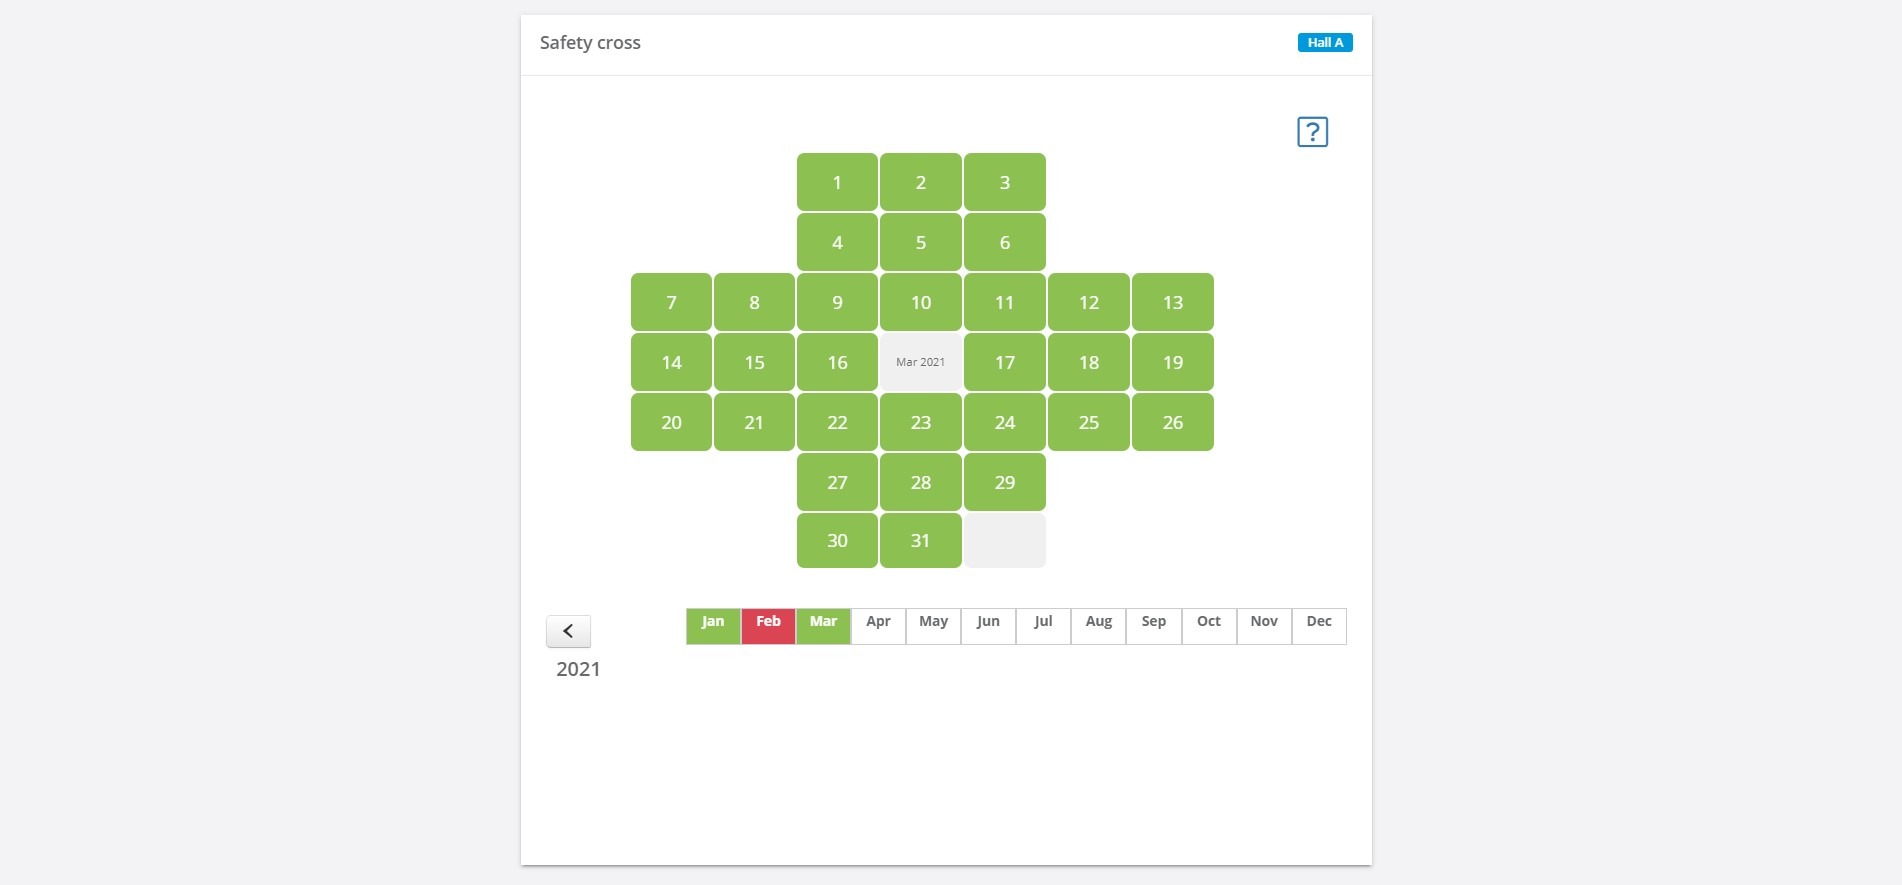Select the red Feb month tab
The height and width of the screenshot is (885, 1902).
767,621
